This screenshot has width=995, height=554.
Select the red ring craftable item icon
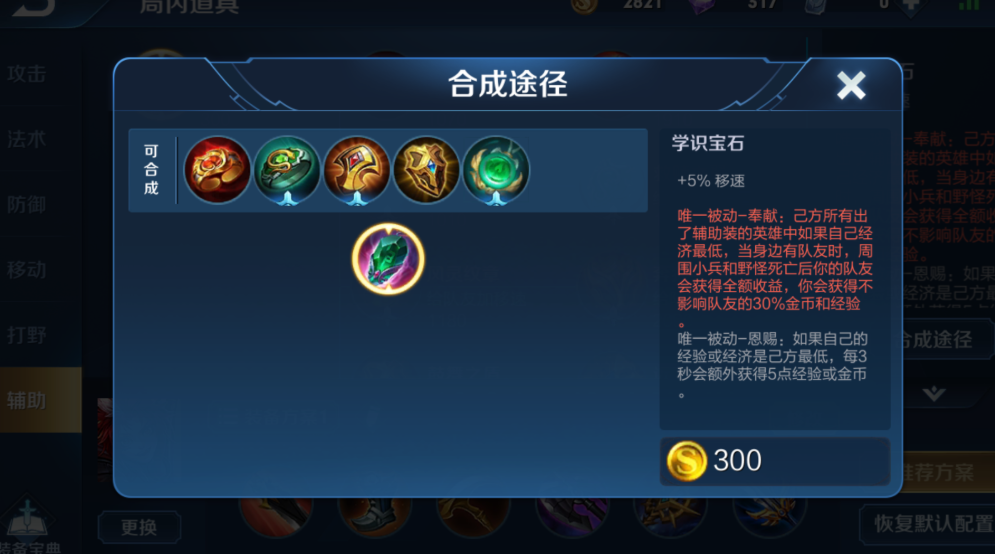tap(217, 170)
